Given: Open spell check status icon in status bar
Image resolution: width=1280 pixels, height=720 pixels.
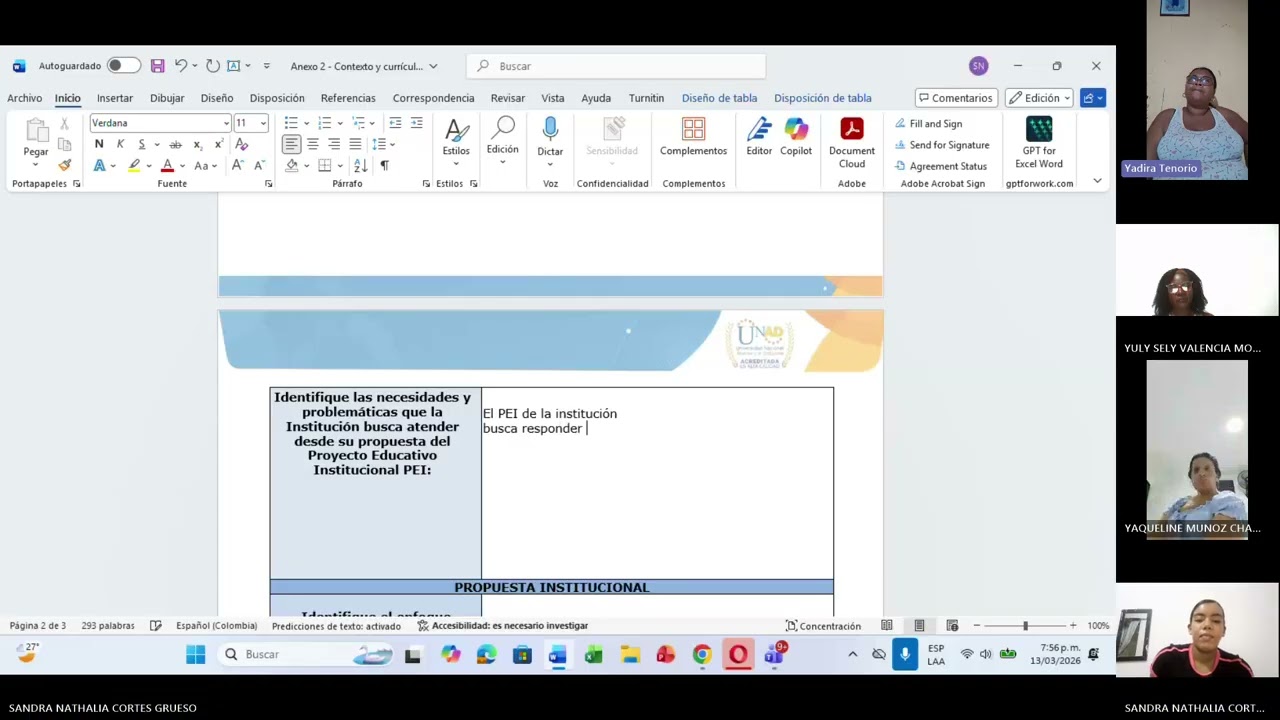Looking at the screenshot, I should pyautogui.click(x=156, y=626).
